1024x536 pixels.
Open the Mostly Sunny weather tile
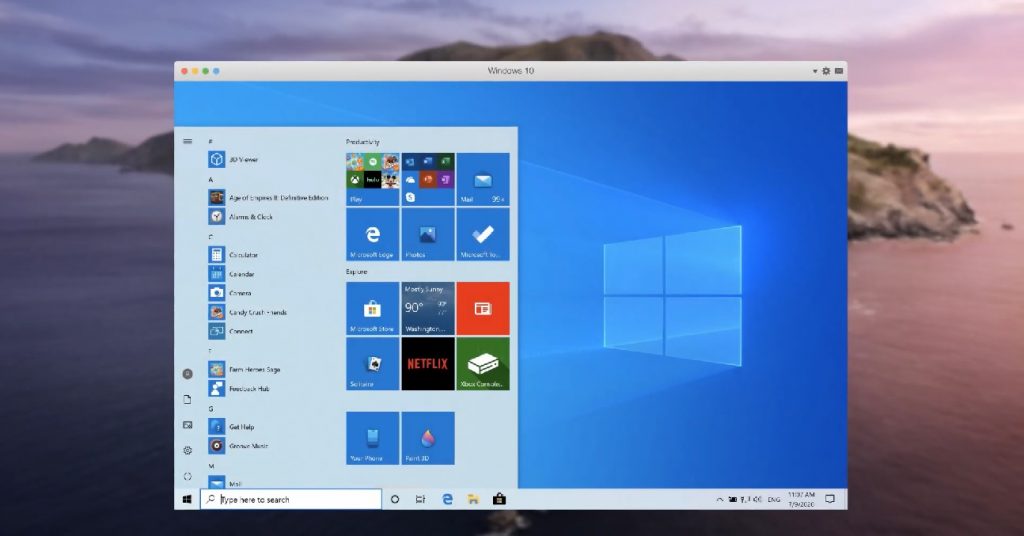(x=428, y=309)
